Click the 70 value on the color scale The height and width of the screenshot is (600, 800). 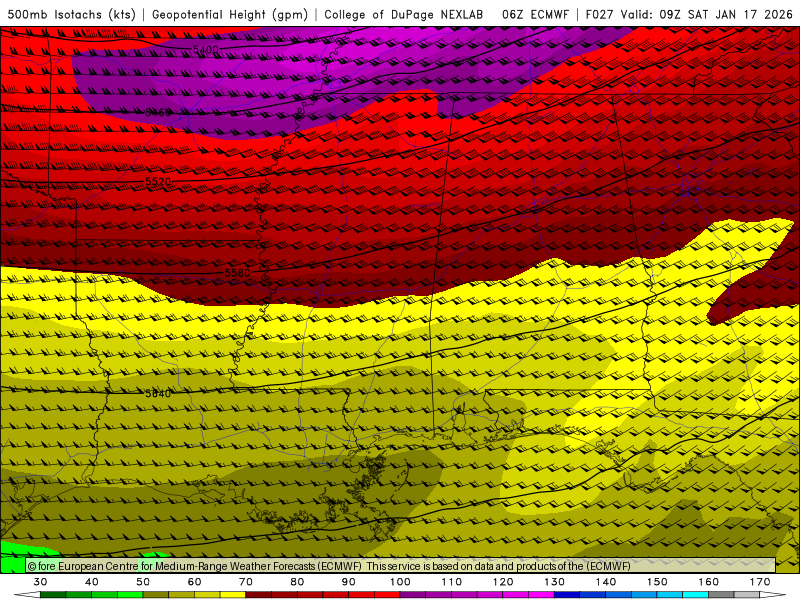246,582
